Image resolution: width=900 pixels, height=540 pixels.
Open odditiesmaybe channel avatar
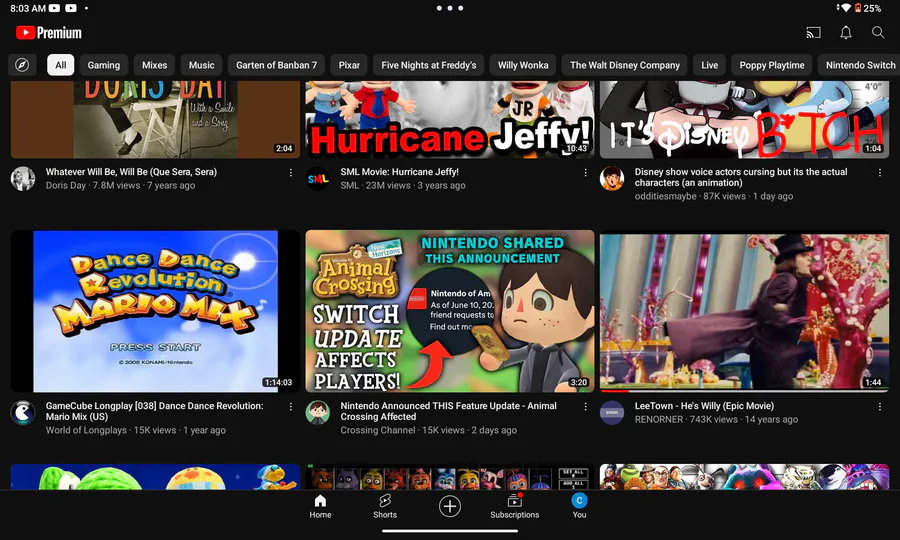(612, 178)
